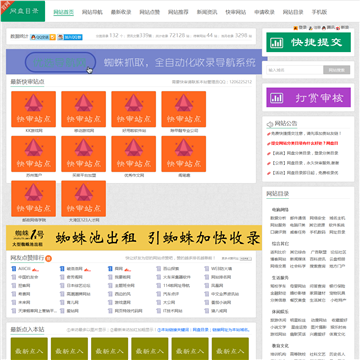Open the 【公告】网盘目录 announcement
360x360 pixels.
(305, 163)
